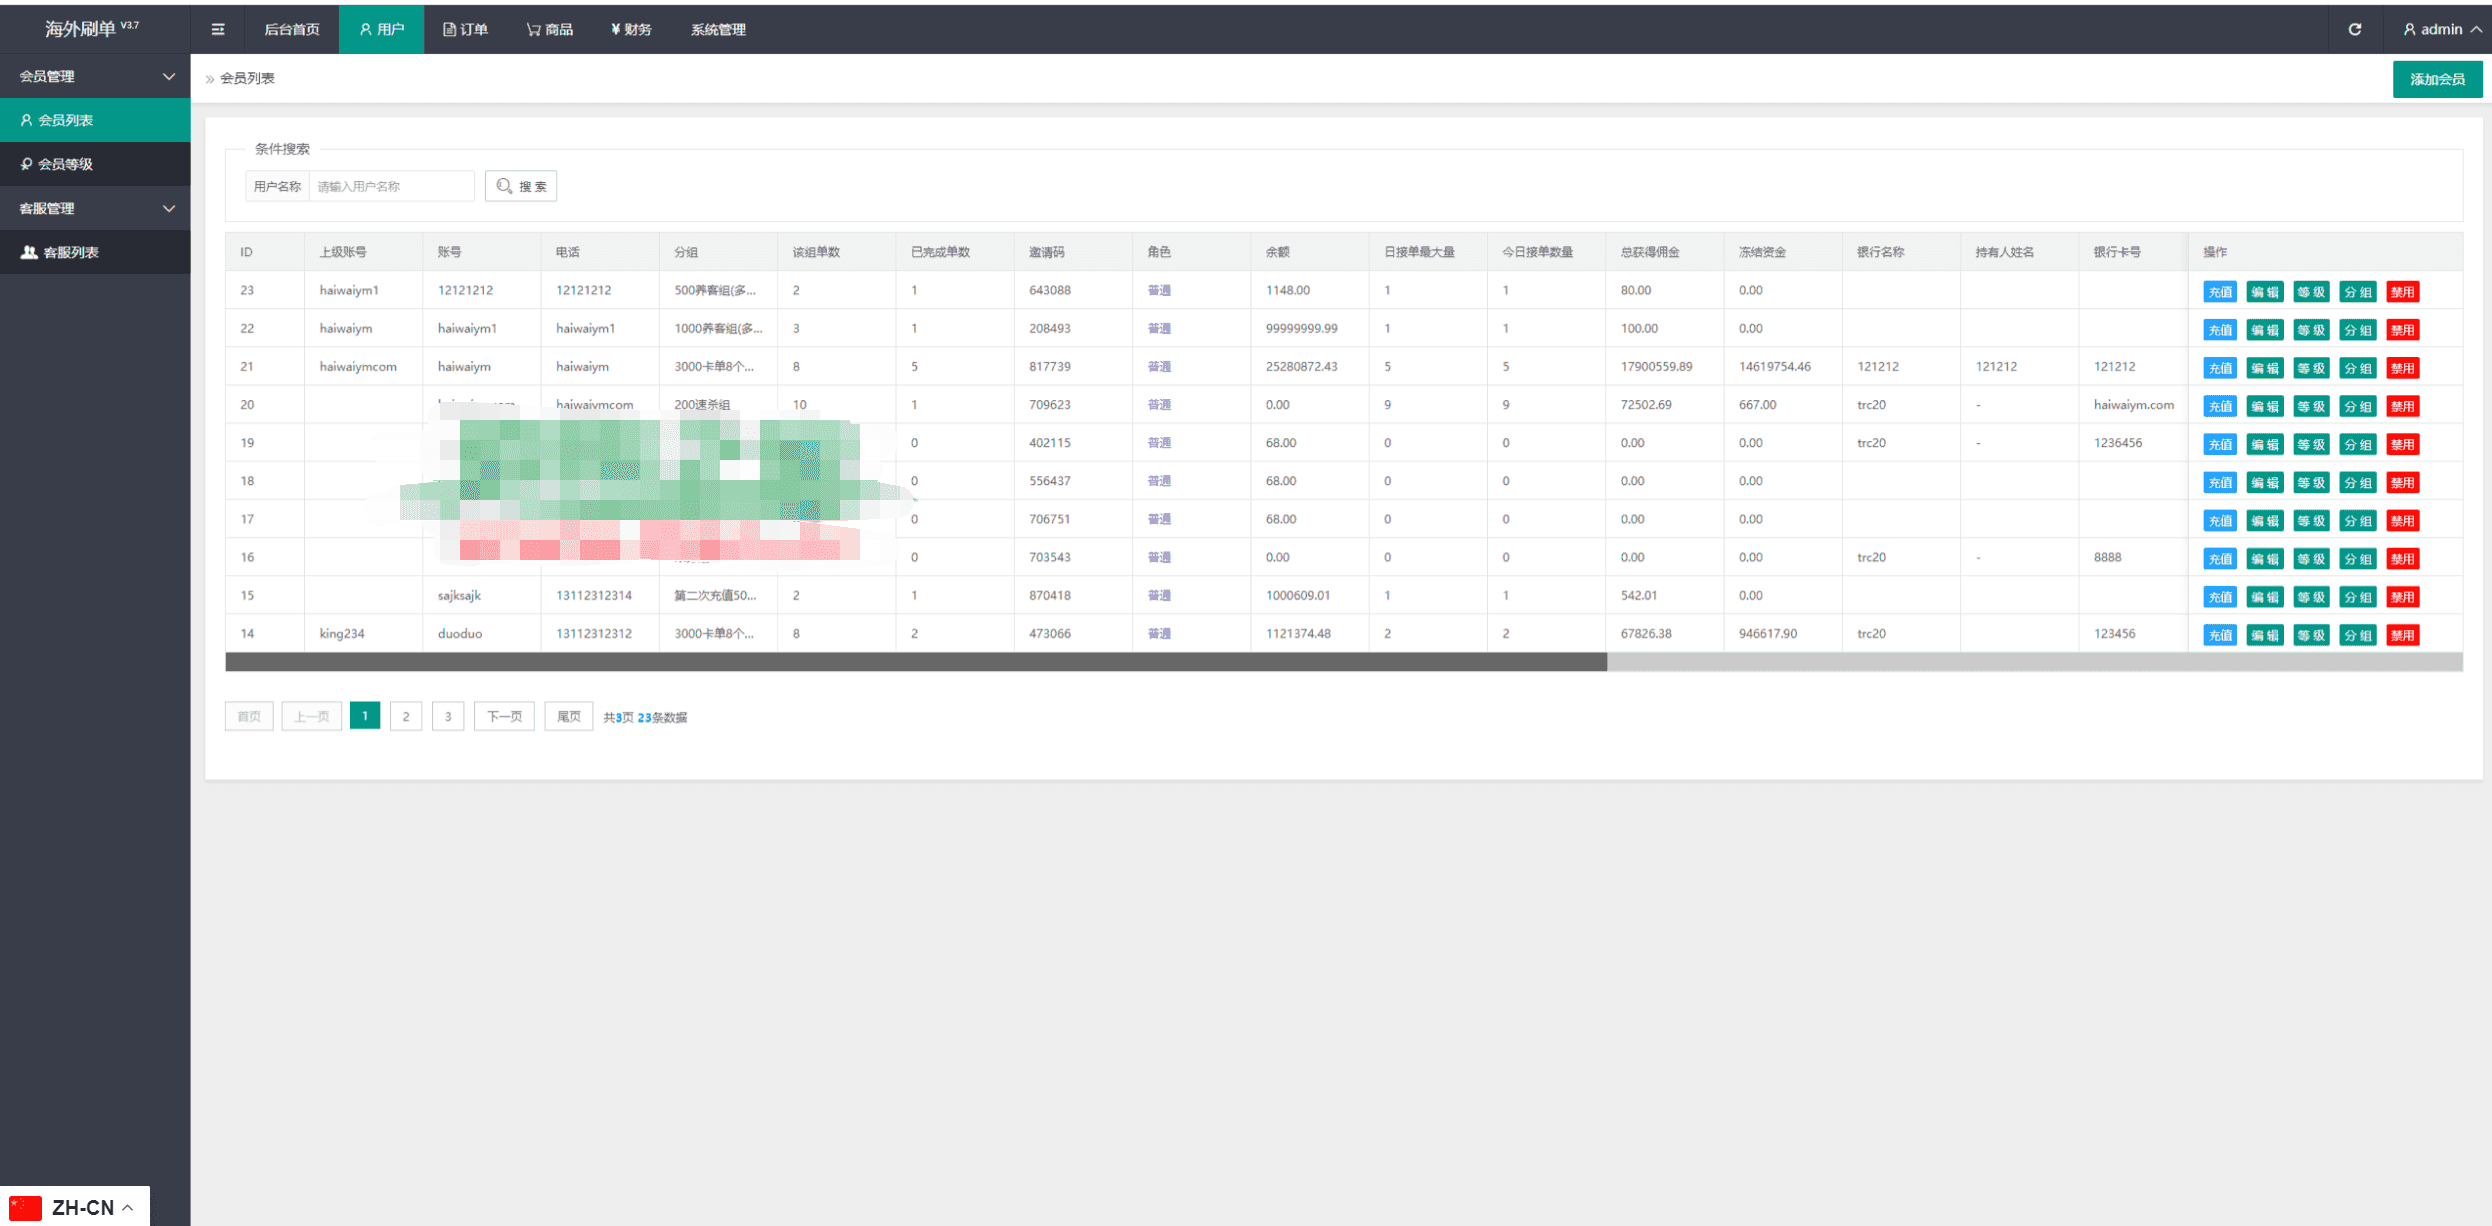Image resolution: width=2492 pixels, height=1226 pixels.
Task: Go to page 2 of members
Action: [x=406, y=716]
